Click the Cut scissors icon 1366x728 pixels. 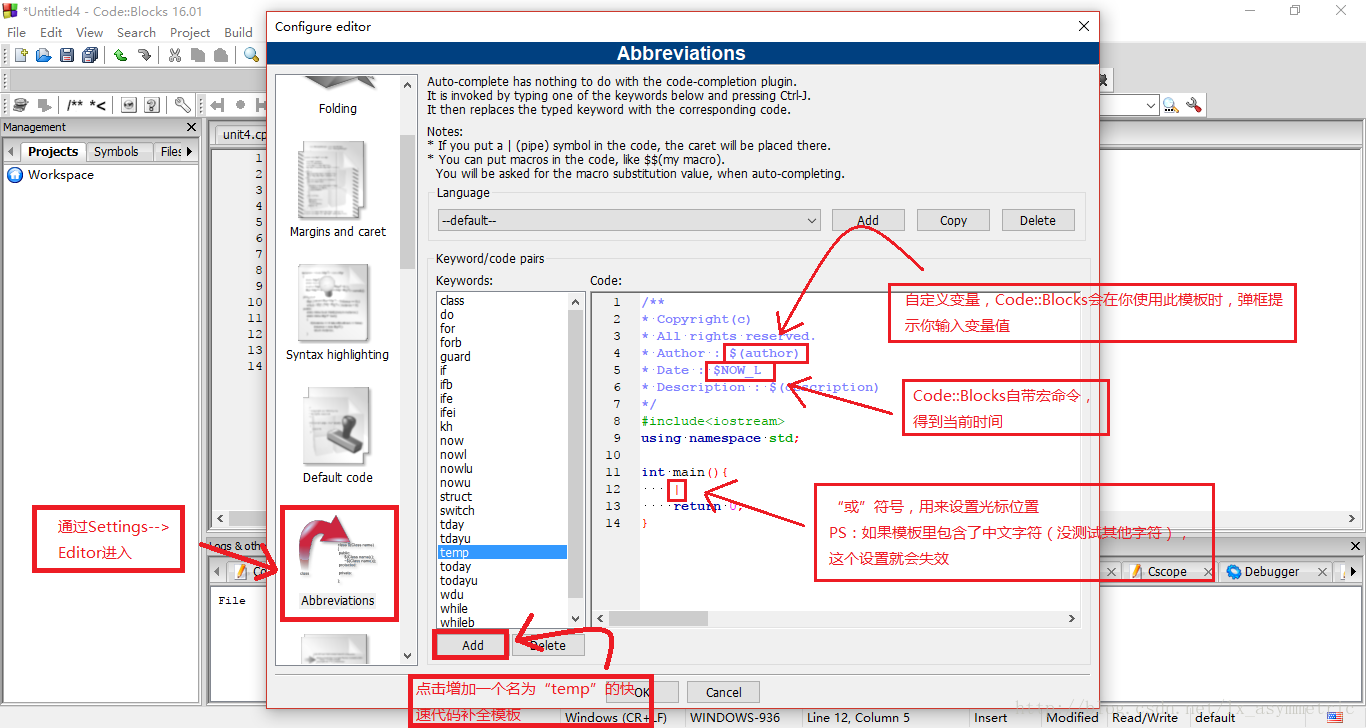(x=175, y=55)
